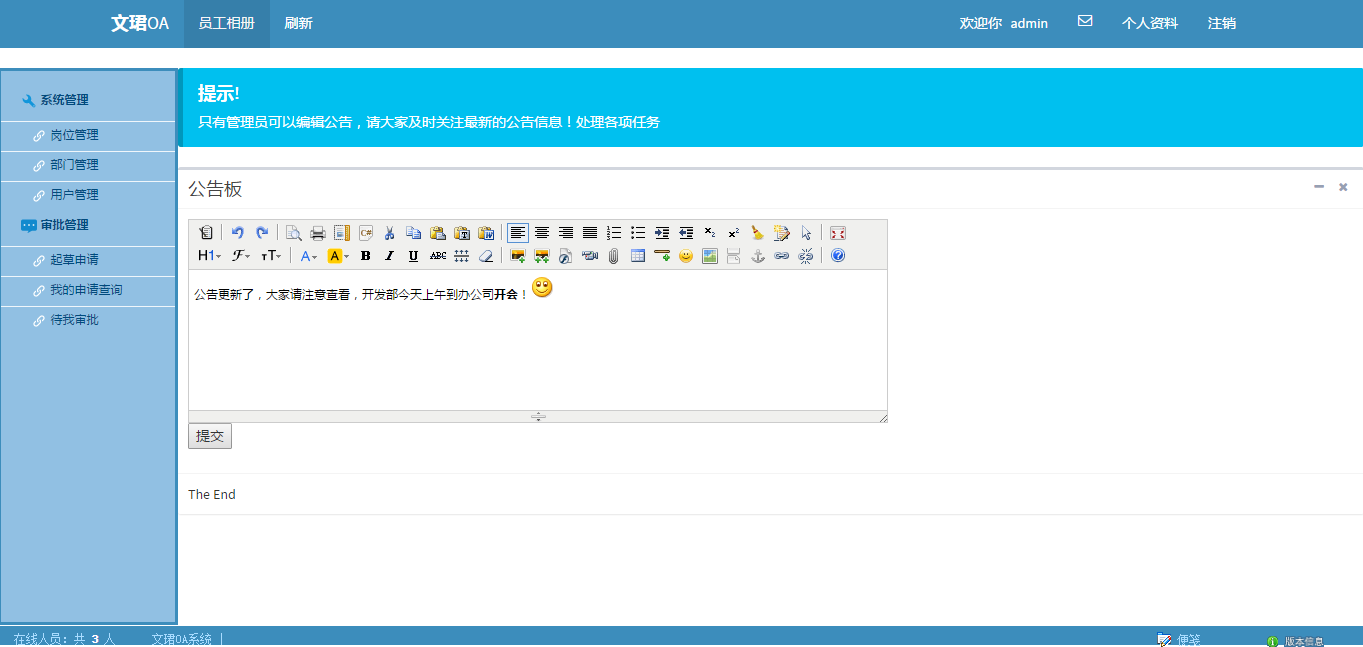The width and height of the screenshot is (1363, 647).
Task: Paste as plain text icon
Action: [x=462, y=233]
